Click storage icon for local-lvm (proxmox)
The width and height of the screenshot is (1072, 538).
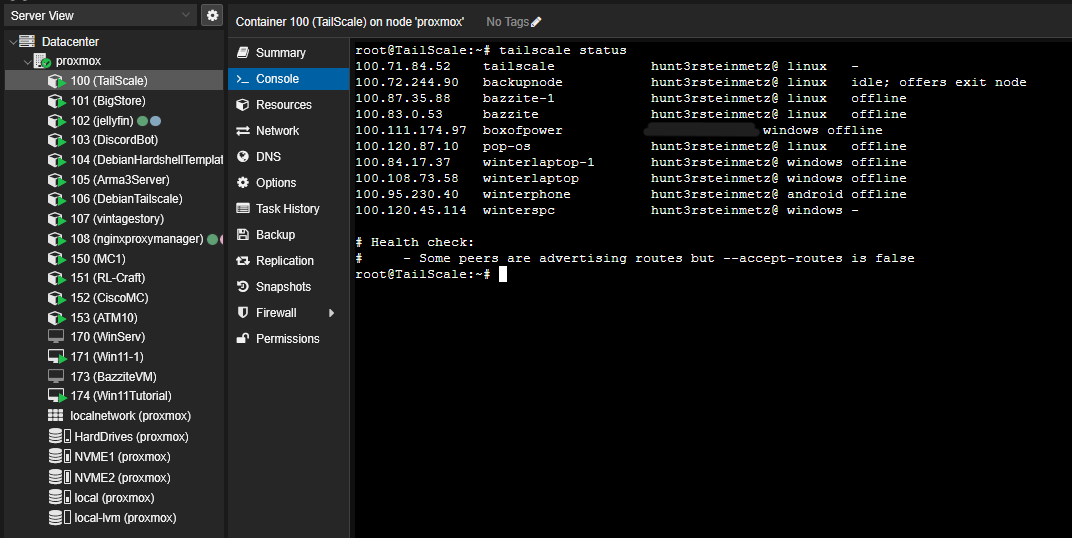60,518
